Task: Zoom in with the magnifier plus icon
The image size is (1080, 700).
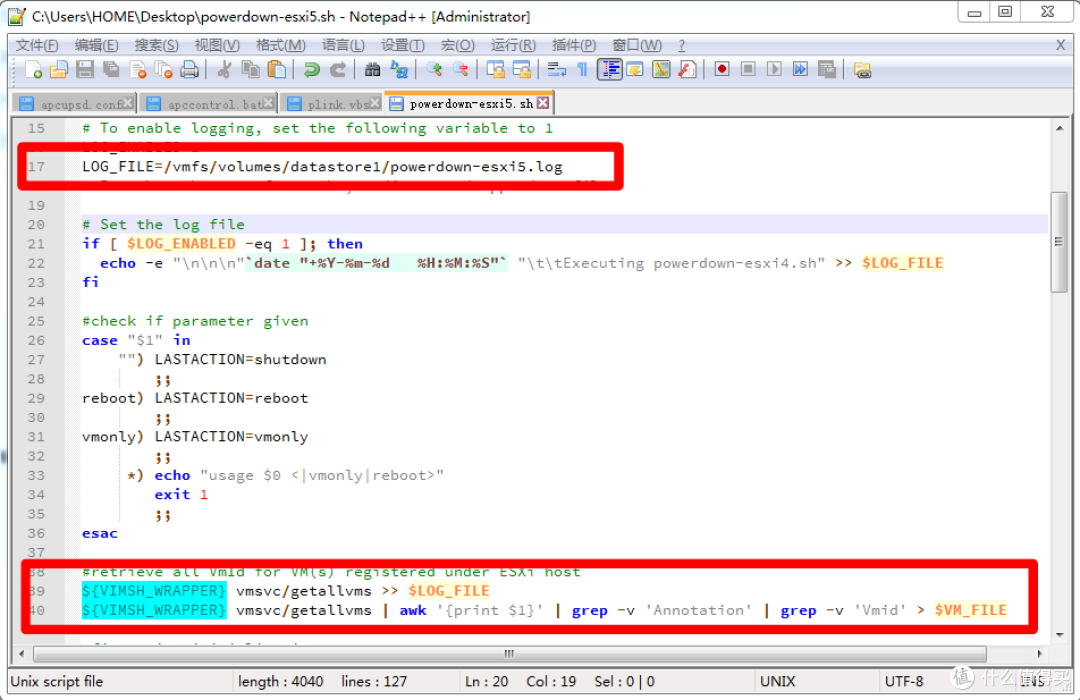Action: pos(434,69)
